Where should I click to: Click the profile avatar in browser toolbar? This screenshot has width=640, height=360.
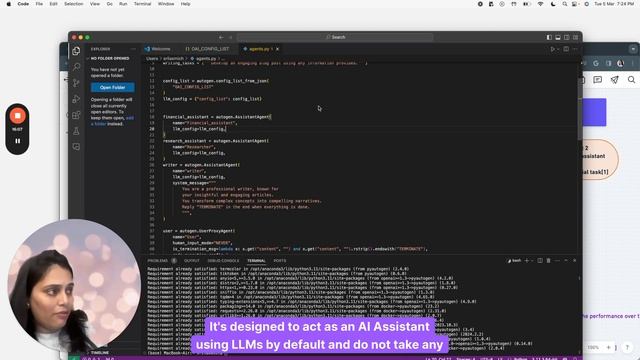[620, 63]
